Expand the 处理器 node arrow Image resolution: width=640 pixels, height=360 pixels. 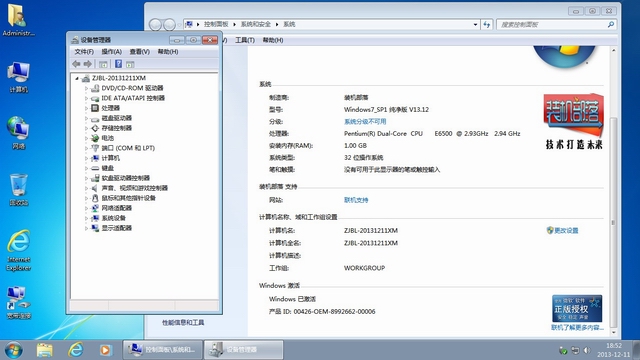[86, 108]
